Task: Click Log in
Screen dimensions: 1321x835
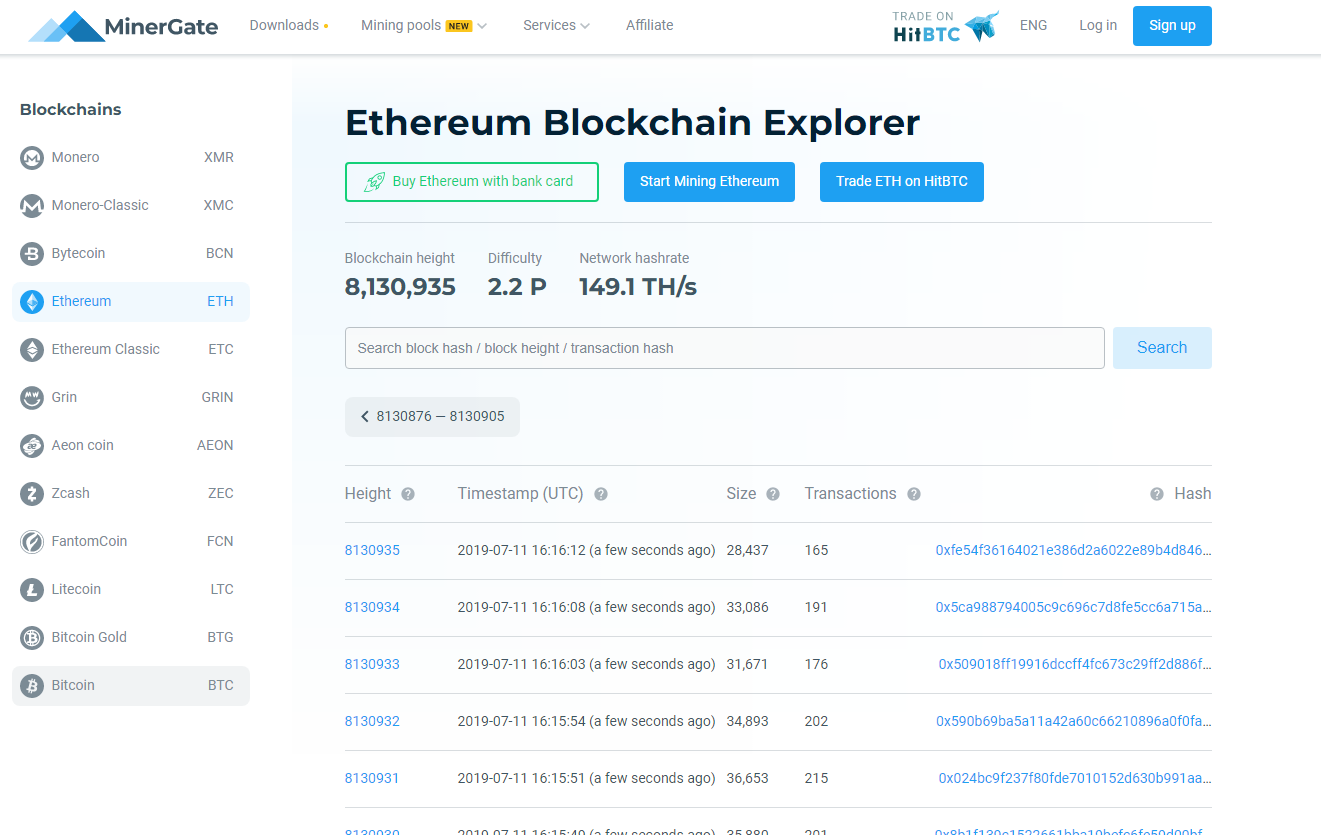Action: 1098,26
